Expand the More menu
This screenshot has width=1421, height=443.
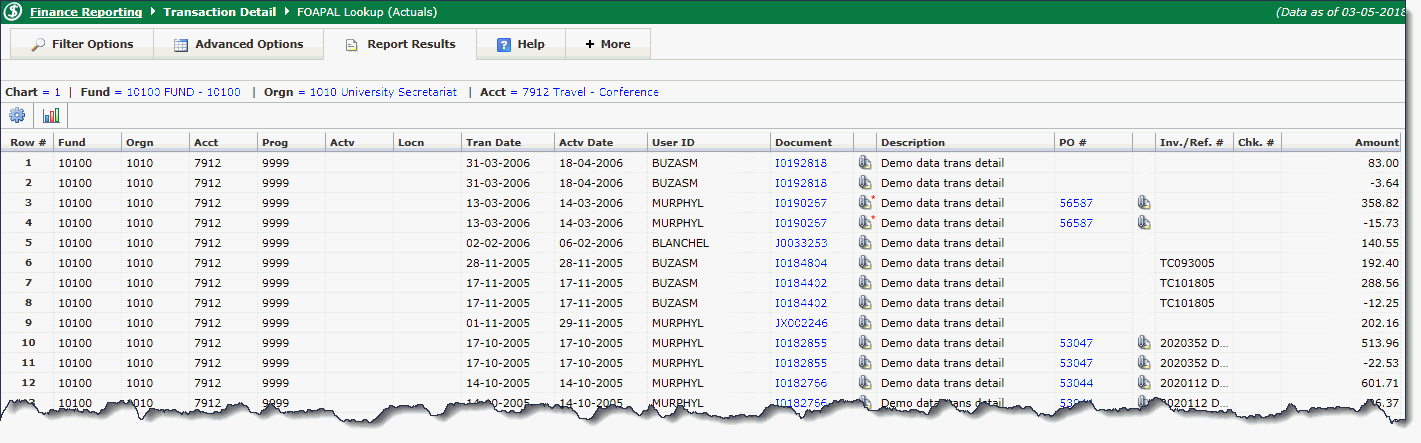[607, 44]
